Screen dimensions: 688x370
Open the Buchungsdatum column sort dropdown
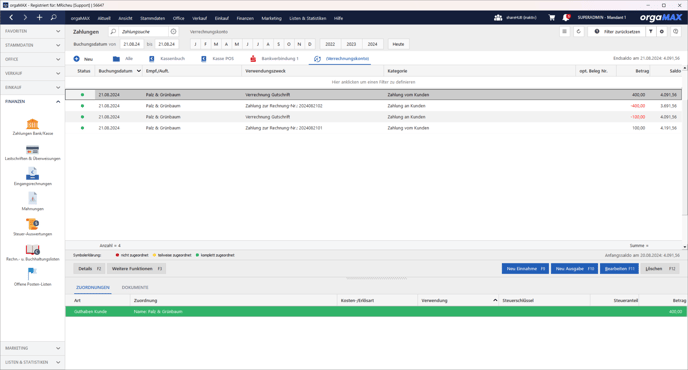coord(138,71)
